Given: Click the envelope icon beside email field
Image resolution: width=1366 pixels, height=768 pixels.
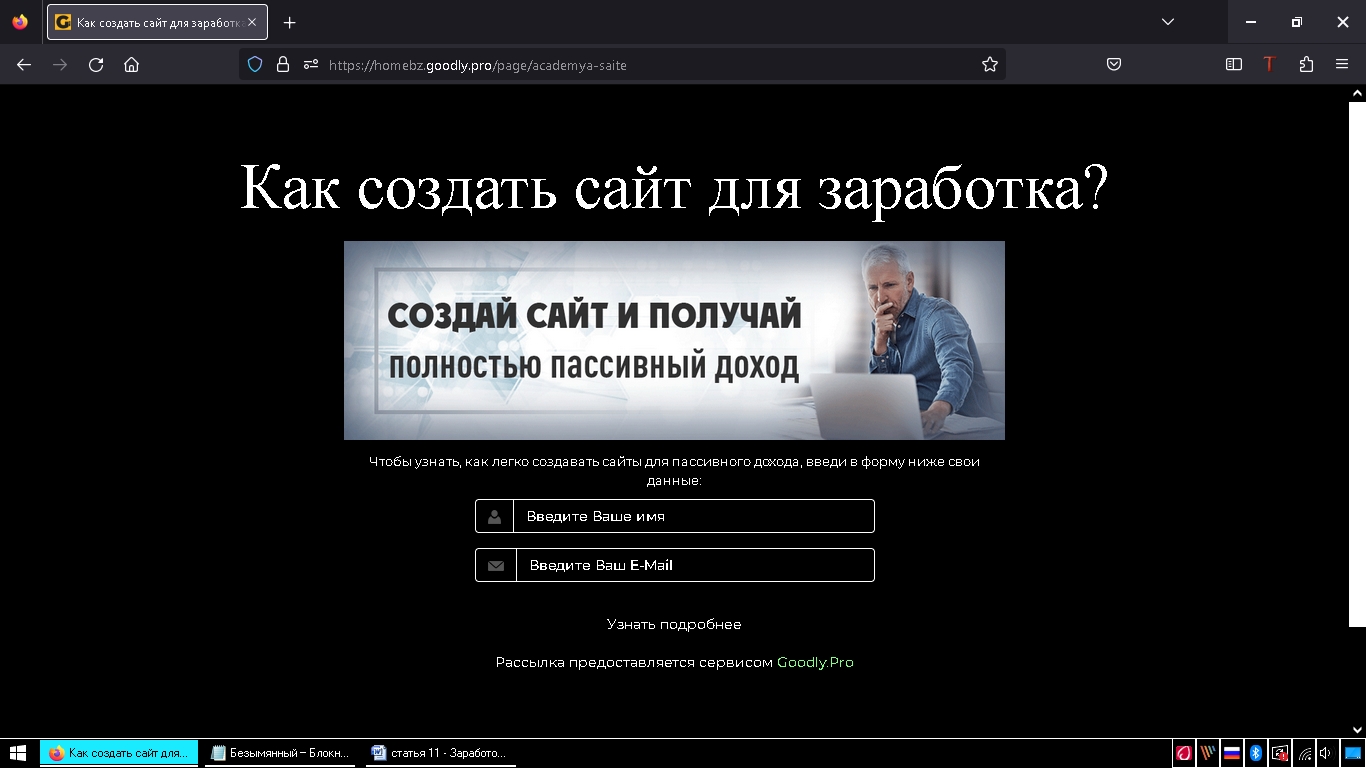Looking at the screenshot, I should coord(496,565).
